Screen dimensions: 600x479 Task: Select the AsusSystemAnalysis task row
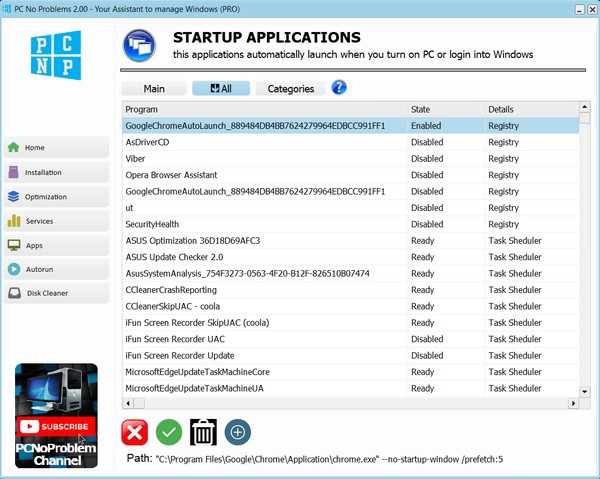tap(351, 274)
